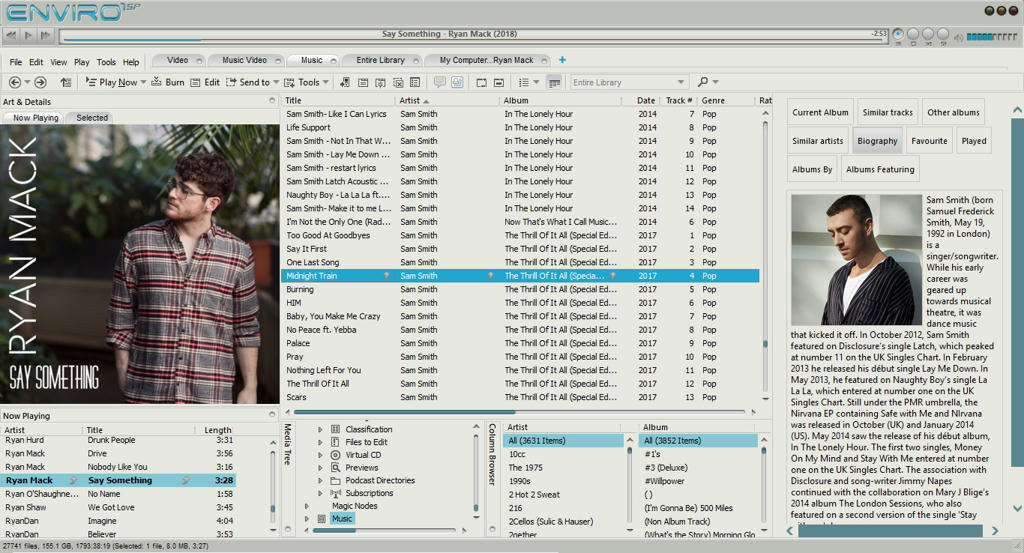The height and width of the screenshot is (553, 1024).
Task: Click the Similar tracks button
Action: tap(888, 112)
